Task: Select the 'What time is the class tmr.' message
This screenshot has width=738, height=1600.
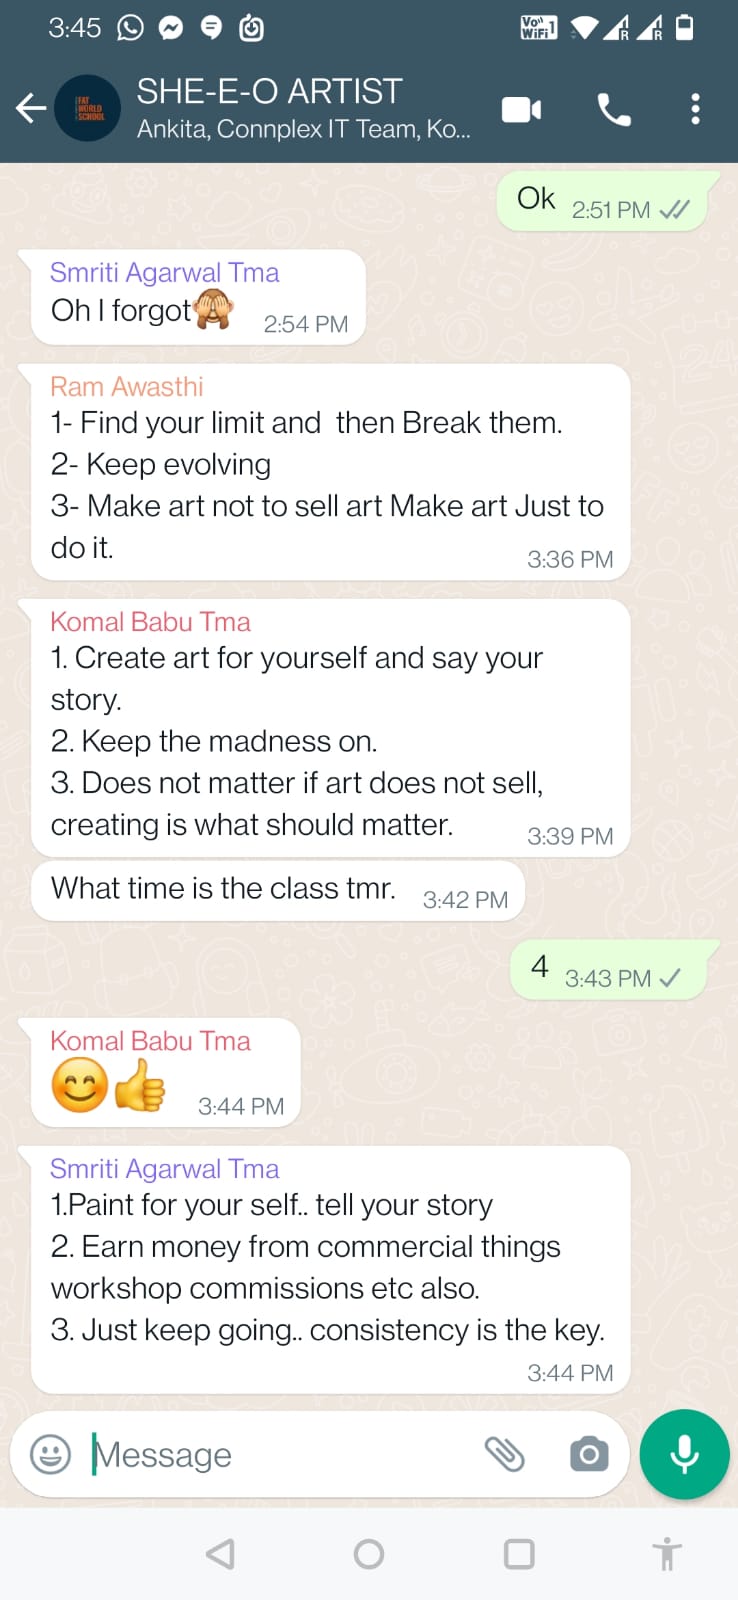Action: [278, 890]
